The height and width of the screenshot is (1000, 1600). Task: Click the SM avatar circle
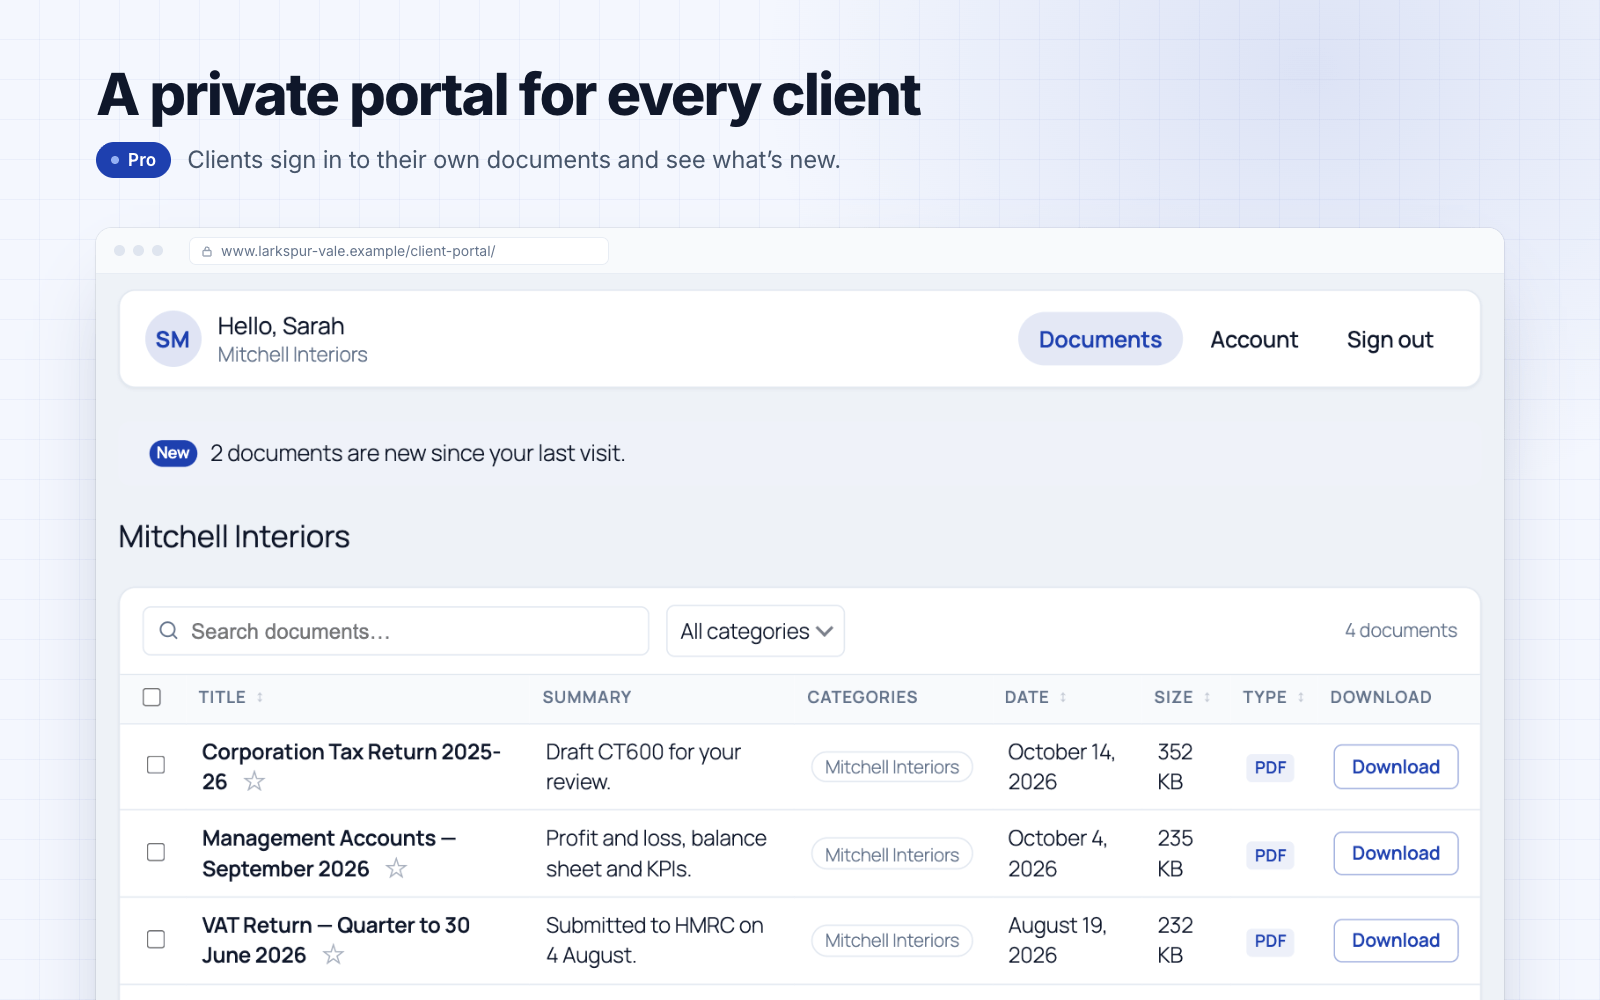tap(173, 339)
